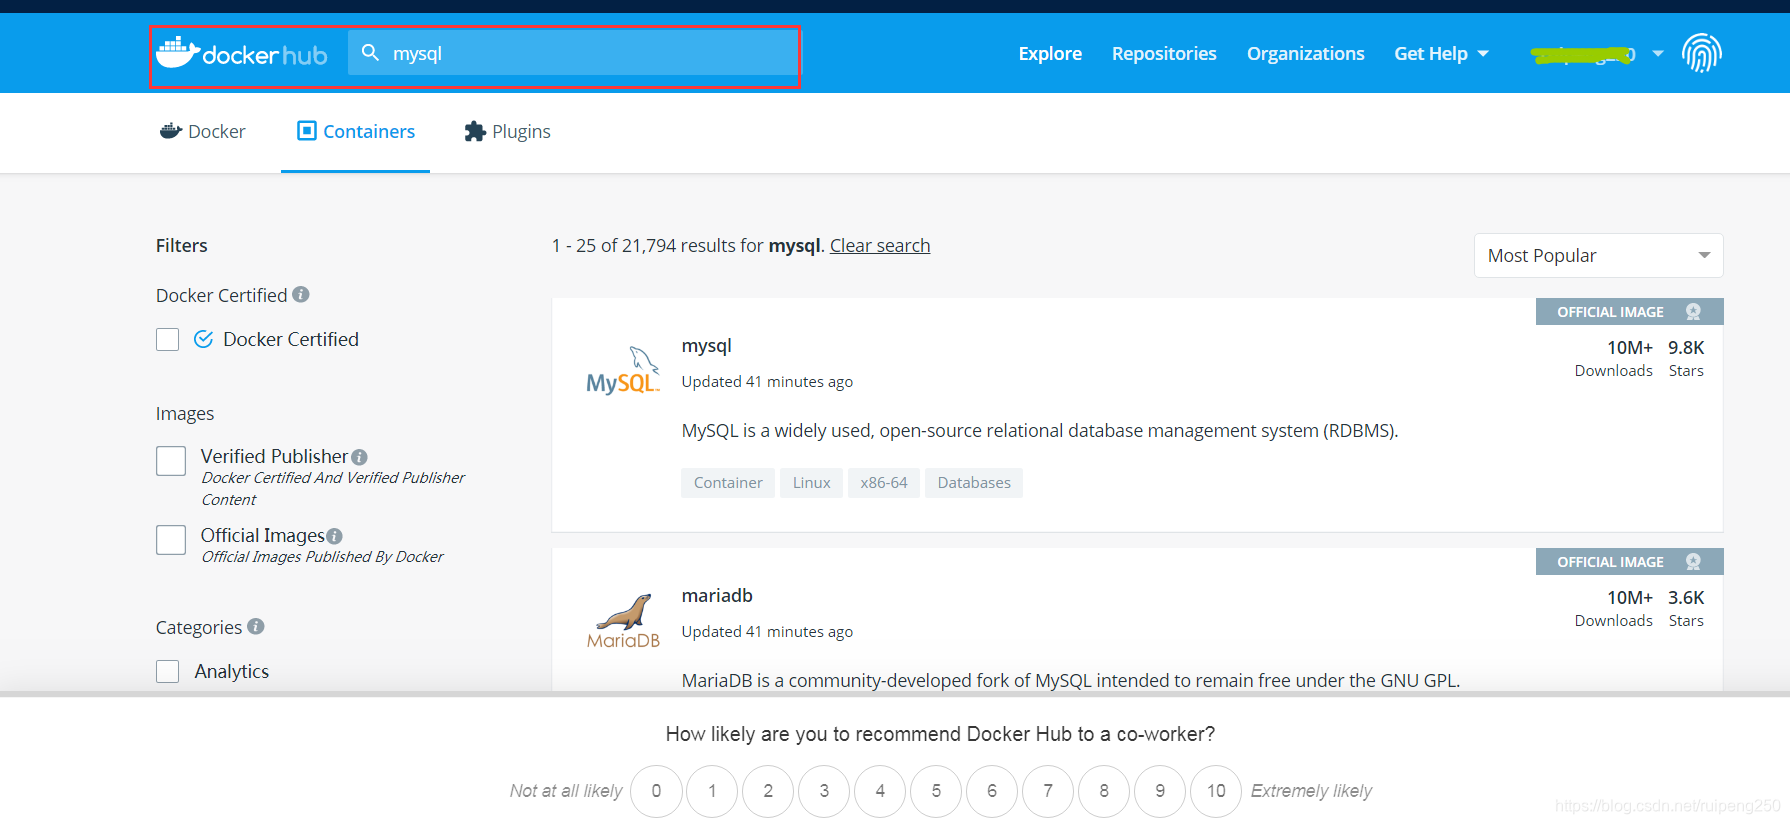Rate recommendation score 9
Viewport: 1790px width, 824px height.
1160,791
